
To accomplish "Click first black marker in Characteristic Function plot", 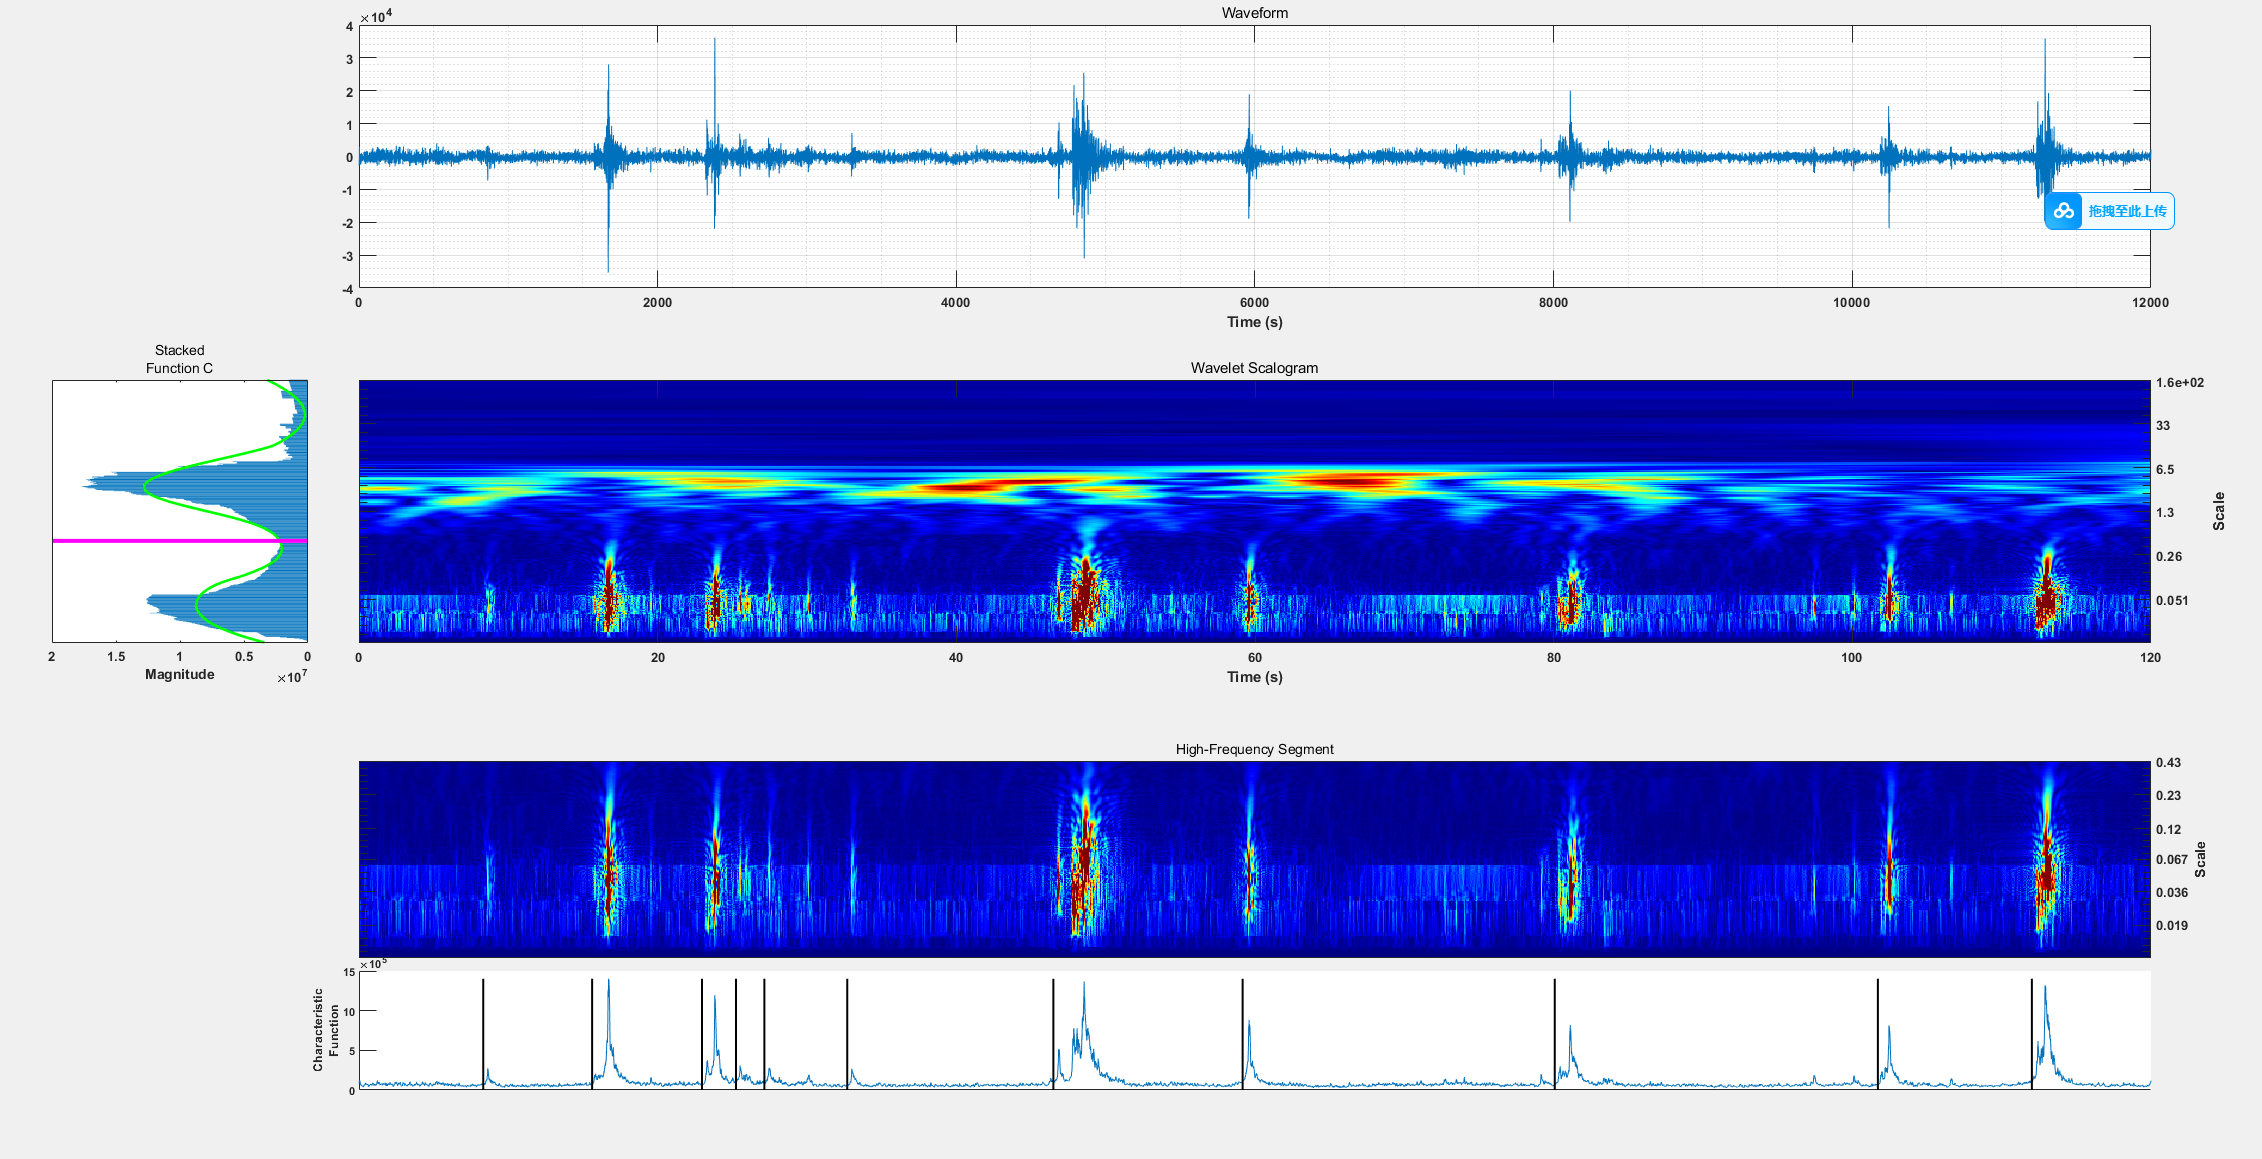I will tap(483, 1030).
